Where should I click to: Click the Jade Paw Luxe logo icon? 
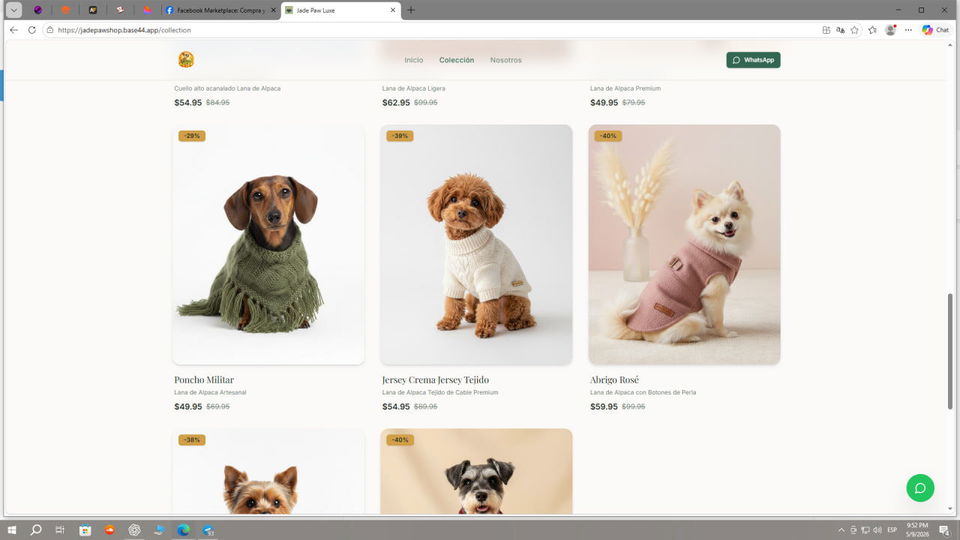coord(186,59)
